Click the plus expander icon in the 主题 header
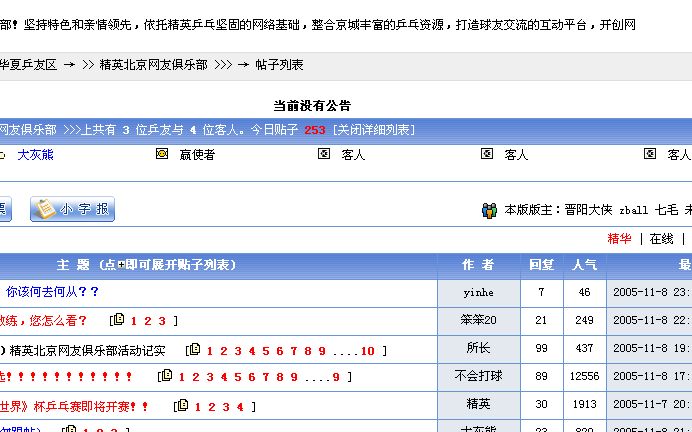 tap(121, 265)
